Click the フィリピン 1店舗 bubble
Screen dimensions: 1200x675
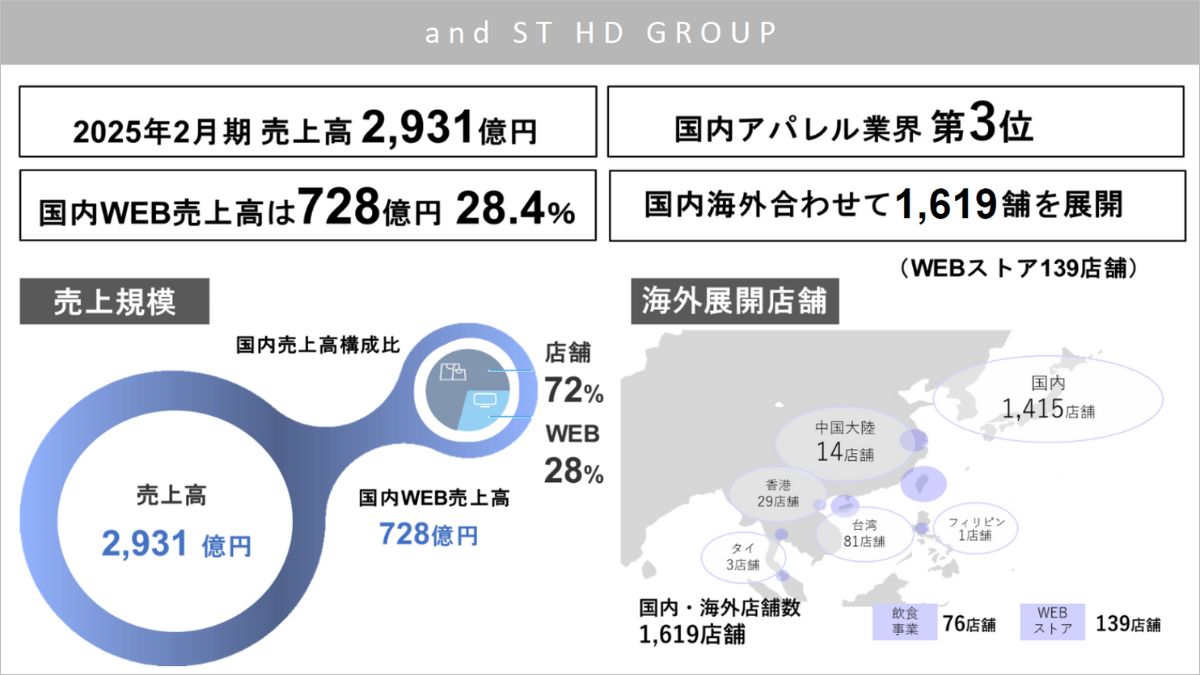(x=968, y=527)
